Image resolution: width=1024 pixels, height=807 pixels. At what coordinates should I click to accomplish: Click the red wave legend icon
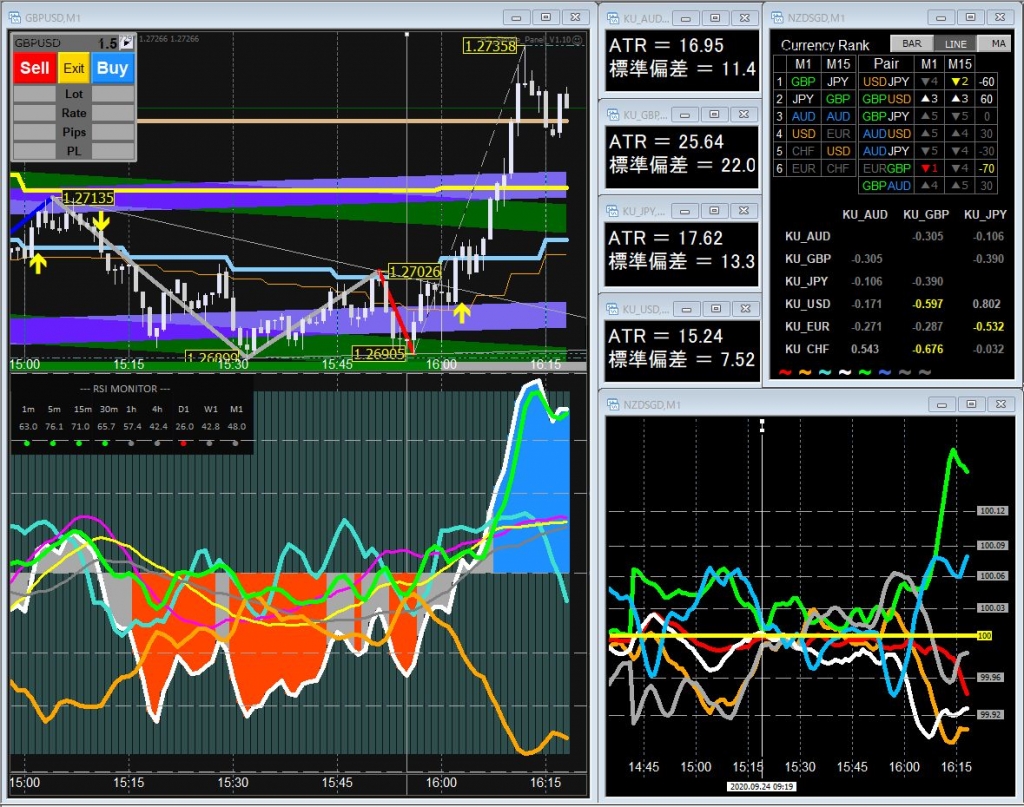(786, 372)
